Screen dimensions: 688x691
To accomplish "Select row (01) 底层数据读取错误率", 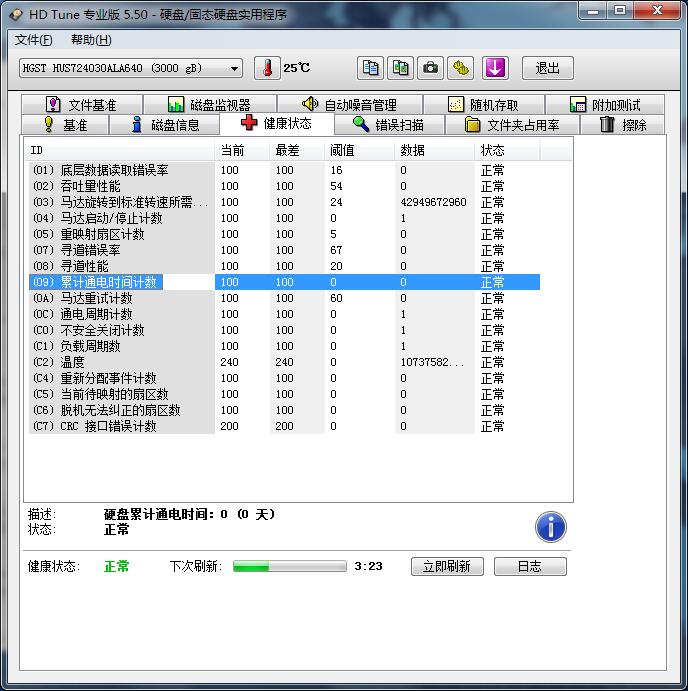I will (285, 170).
